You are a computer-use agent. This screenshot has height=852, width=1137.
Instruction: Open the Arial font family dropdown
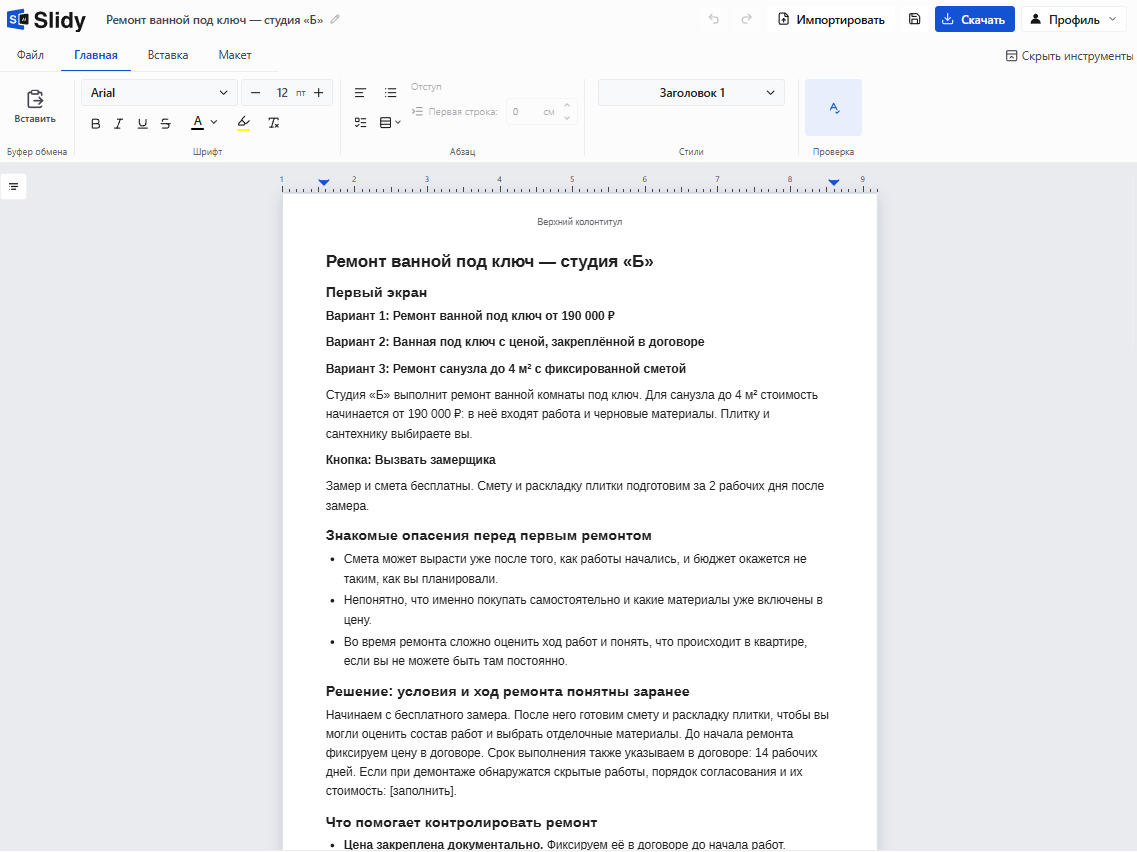tap(159, 93)
